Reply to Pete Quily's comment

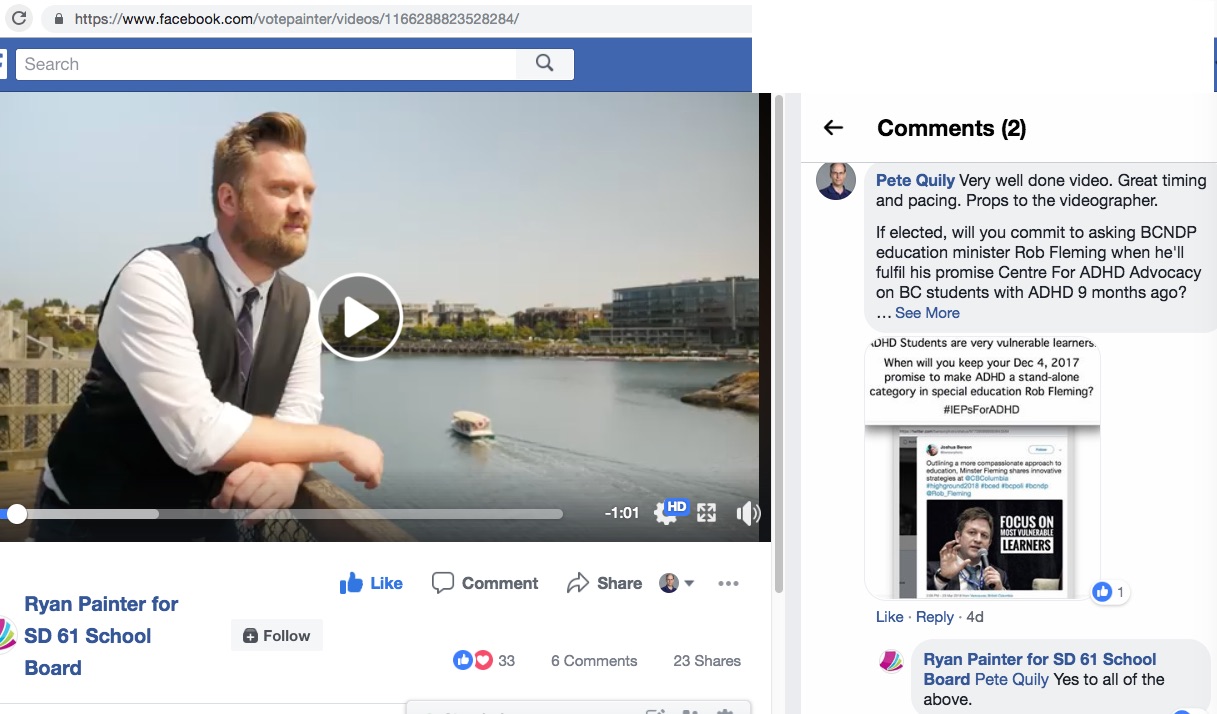click(935, 617)
